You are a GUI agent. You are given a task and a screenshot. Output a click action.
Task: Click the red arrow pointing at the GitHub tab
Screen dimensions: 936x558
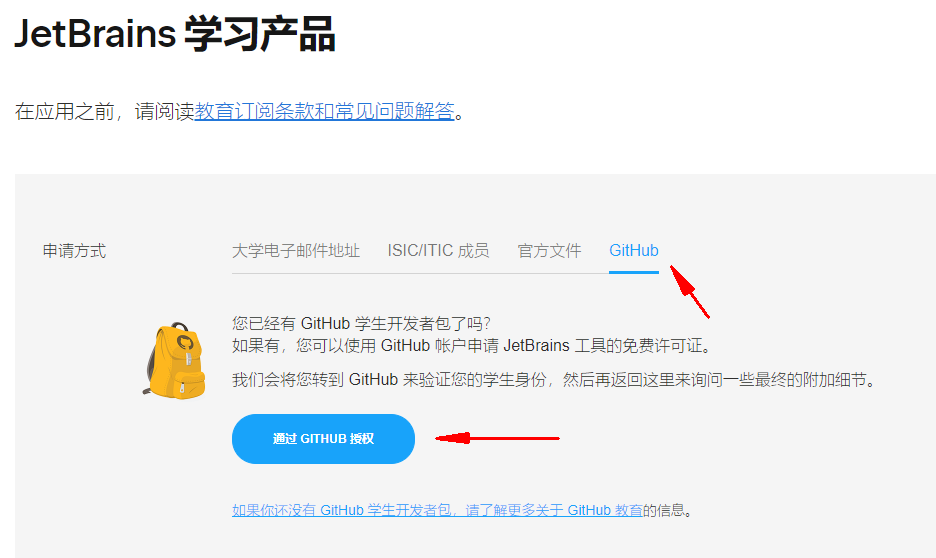click(x=689, y=291)
